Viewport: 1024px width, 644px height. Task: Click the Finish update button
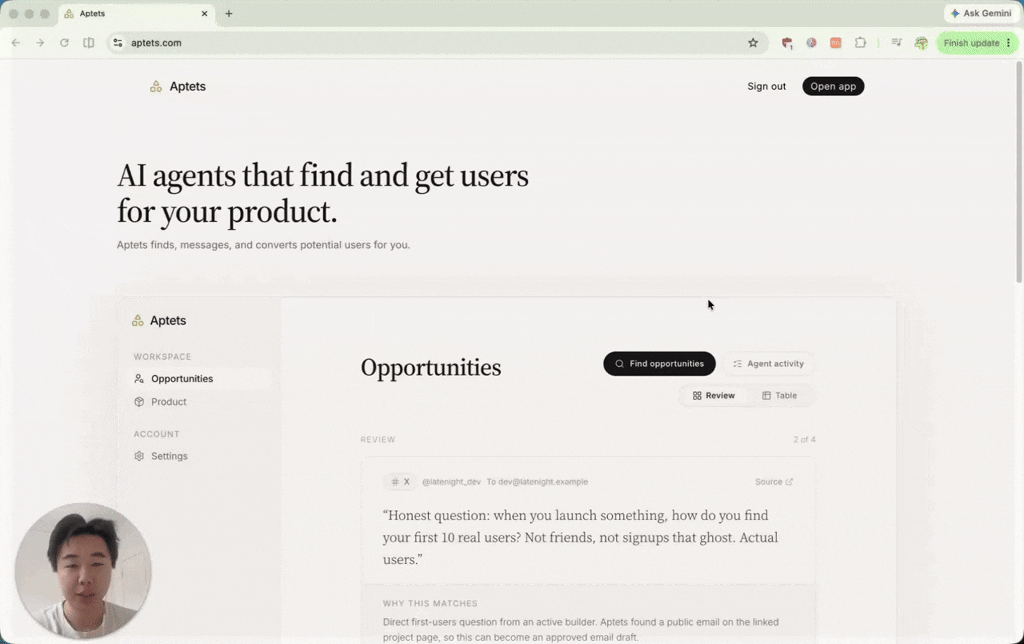coord(971,43)
